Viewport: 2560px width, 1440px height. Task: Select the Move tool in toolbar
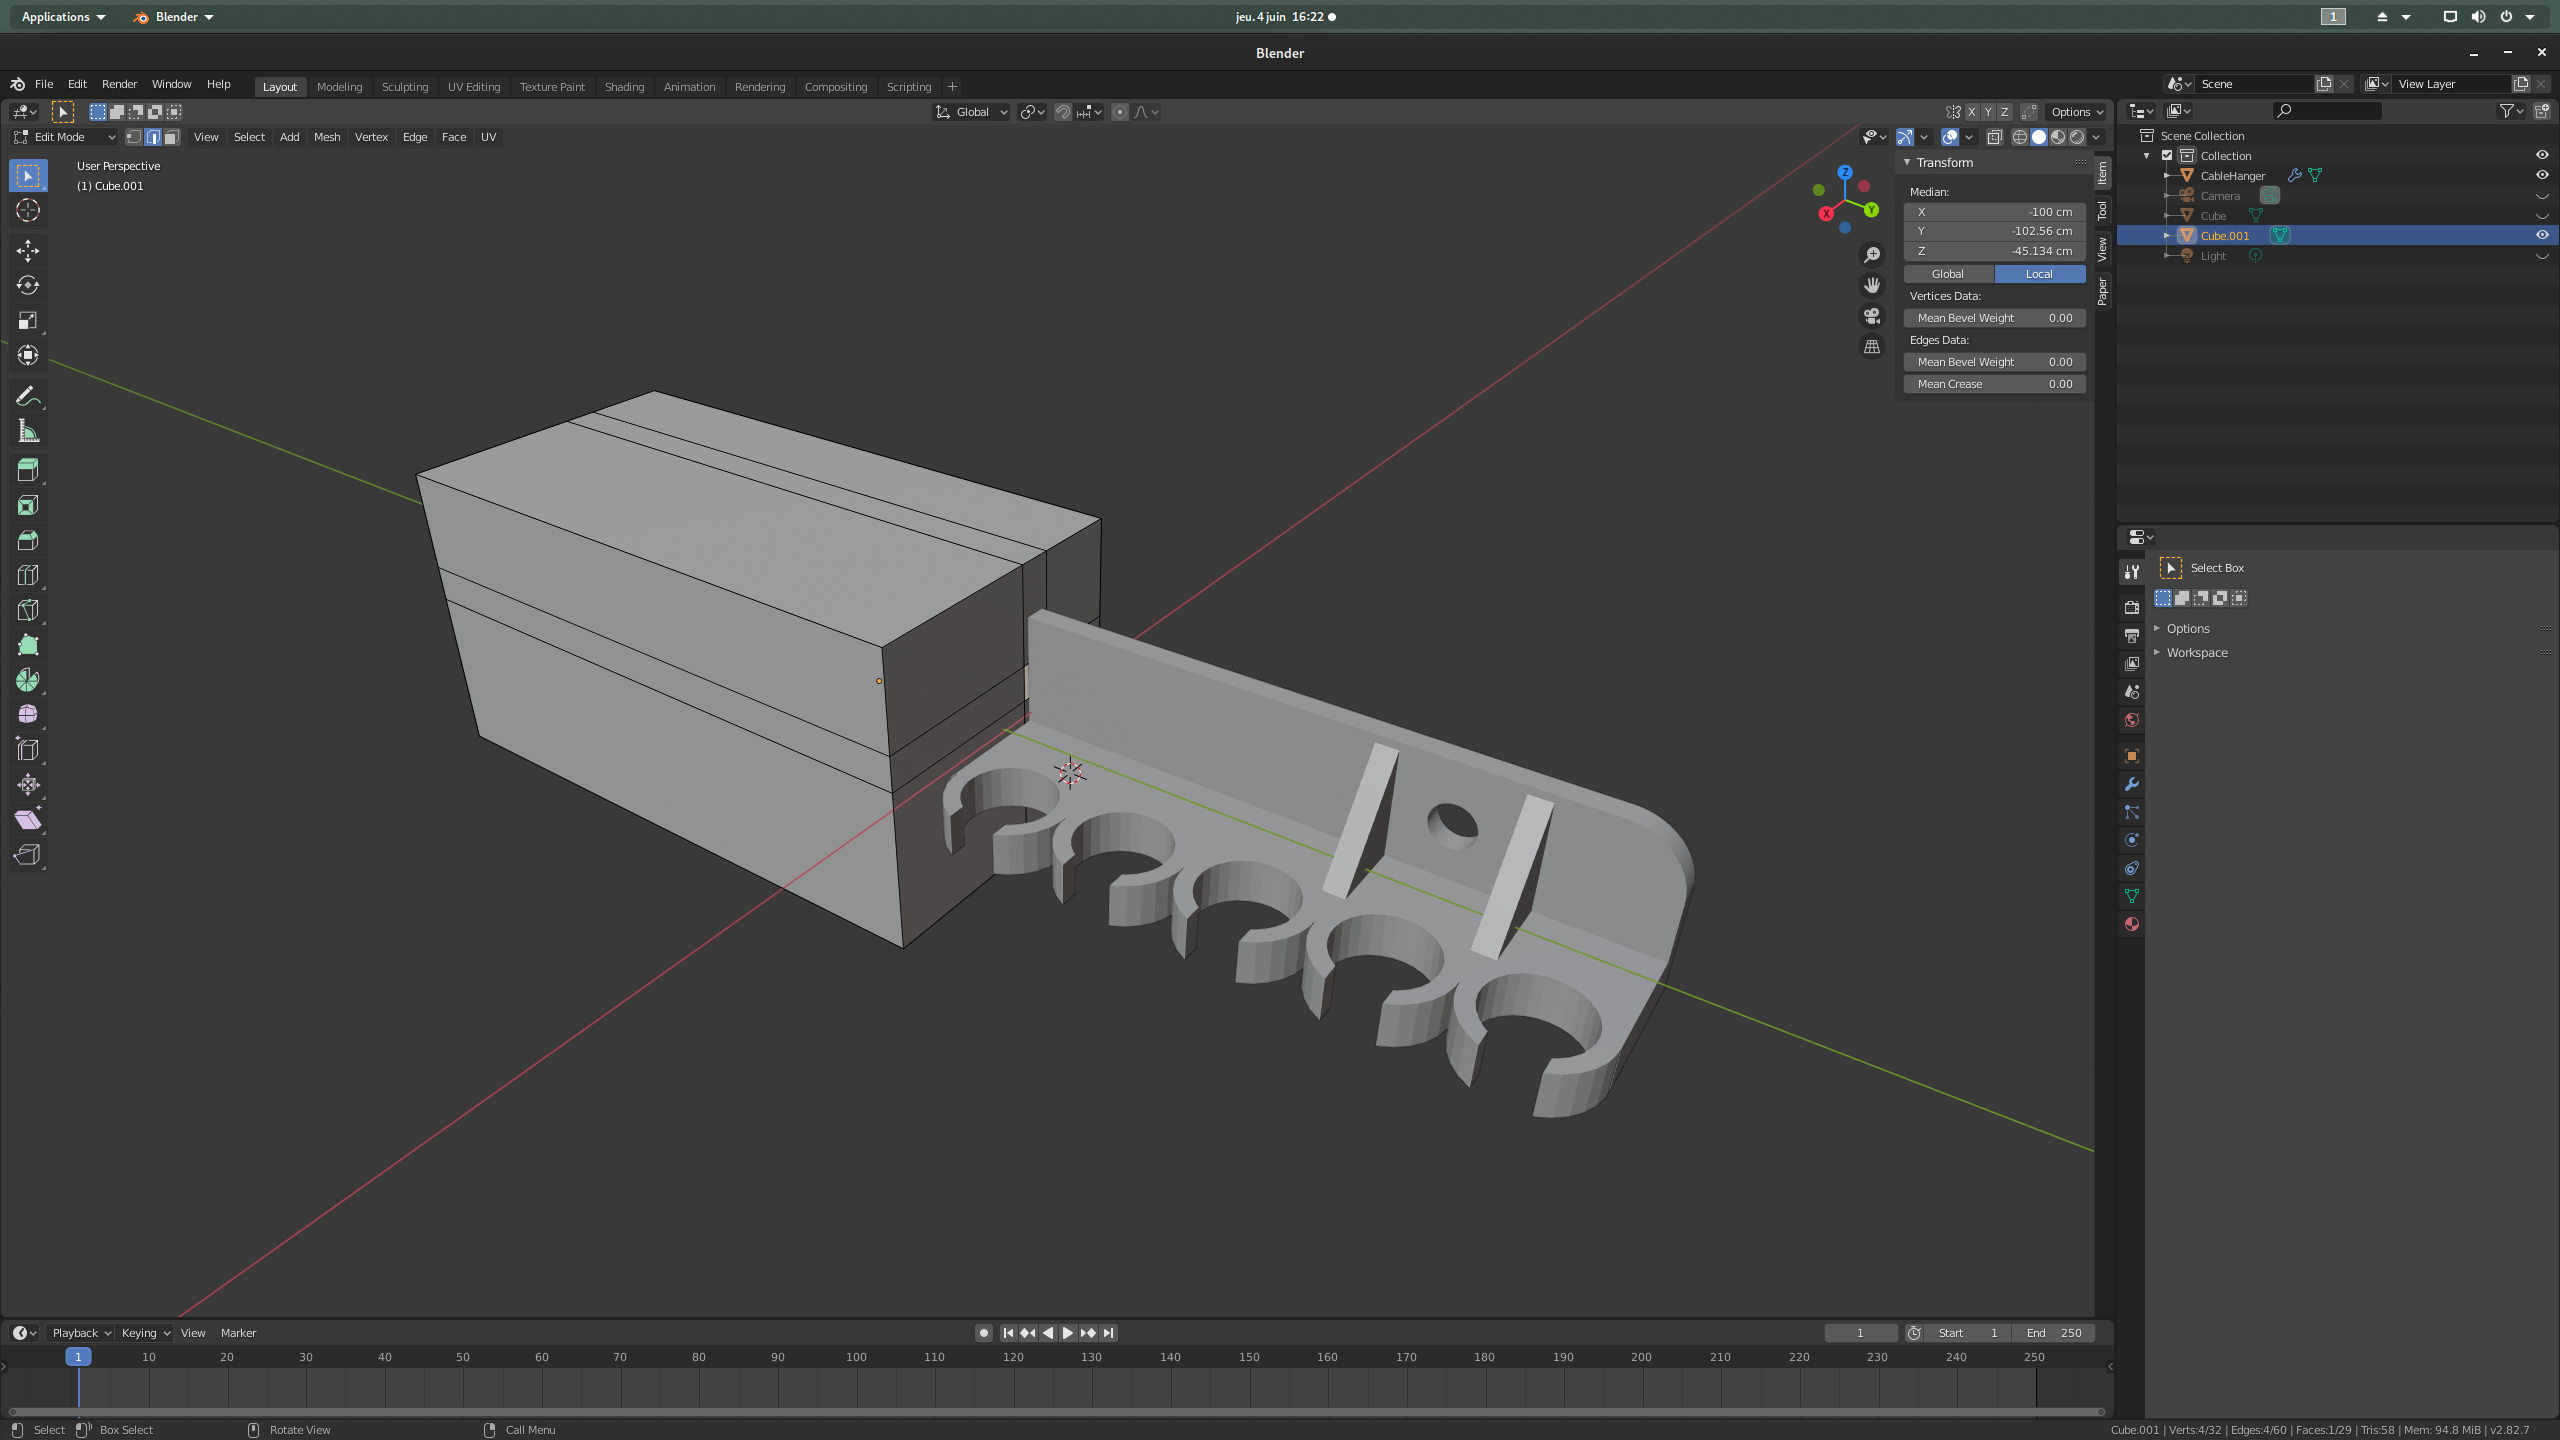(28, 250)
